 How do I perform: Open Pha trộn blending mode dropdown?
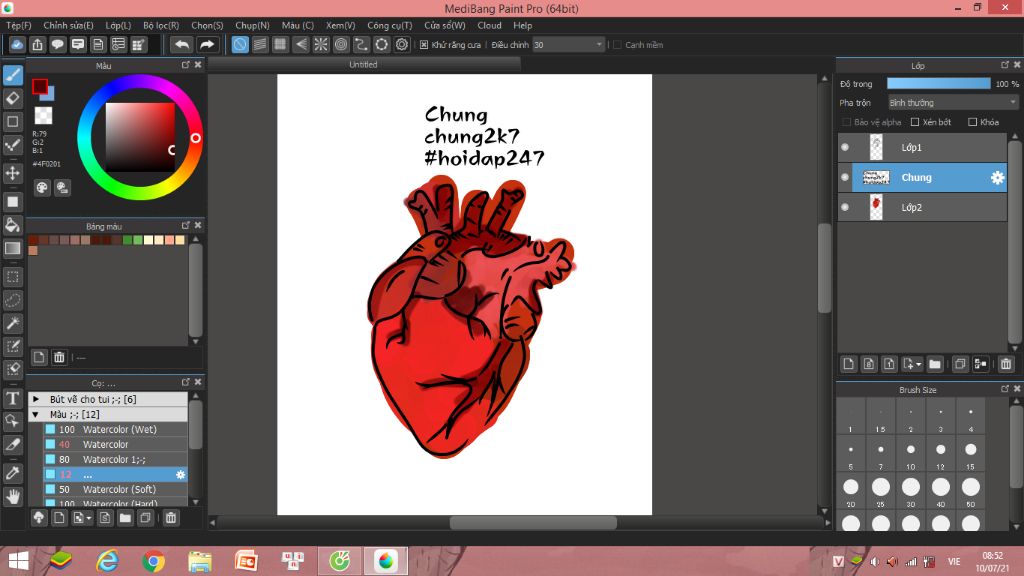(x=953, y=103)
